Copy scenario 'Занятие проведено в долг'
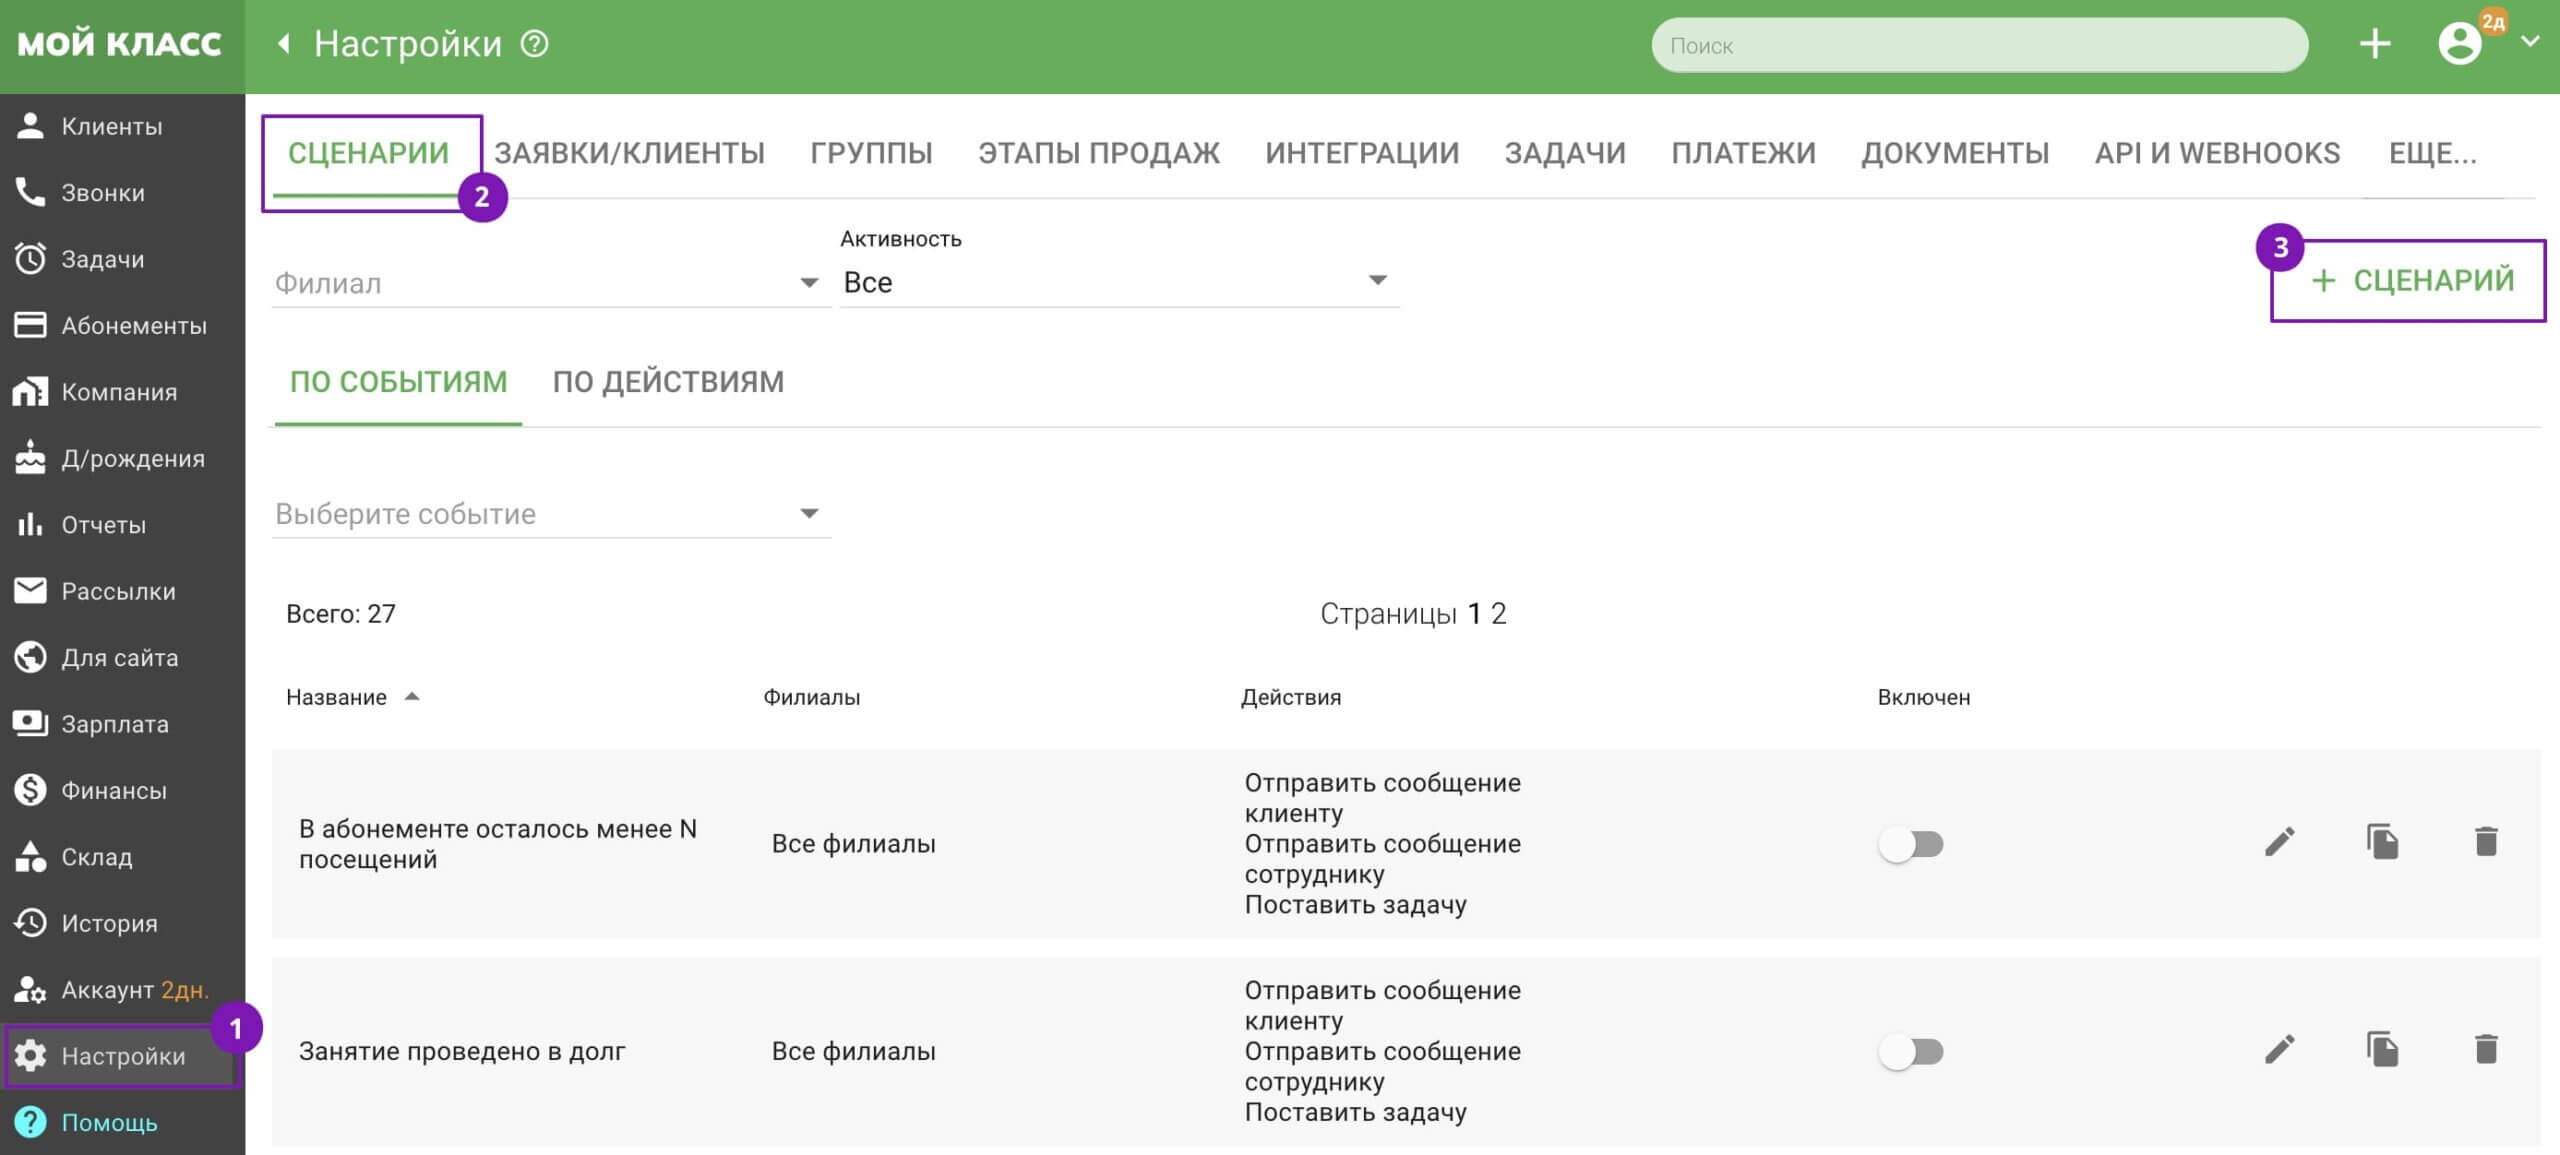Image resolution: width=2560 pixels, height=1155 pixels. (2382, 1050)
